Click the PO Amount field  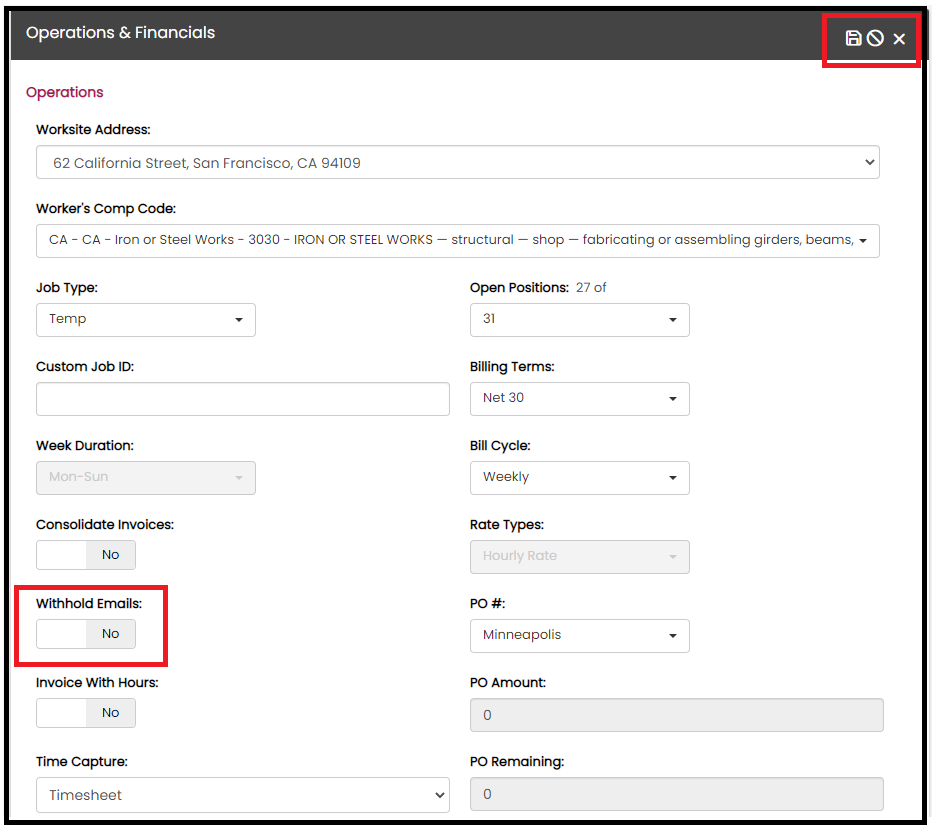point(676,715)
